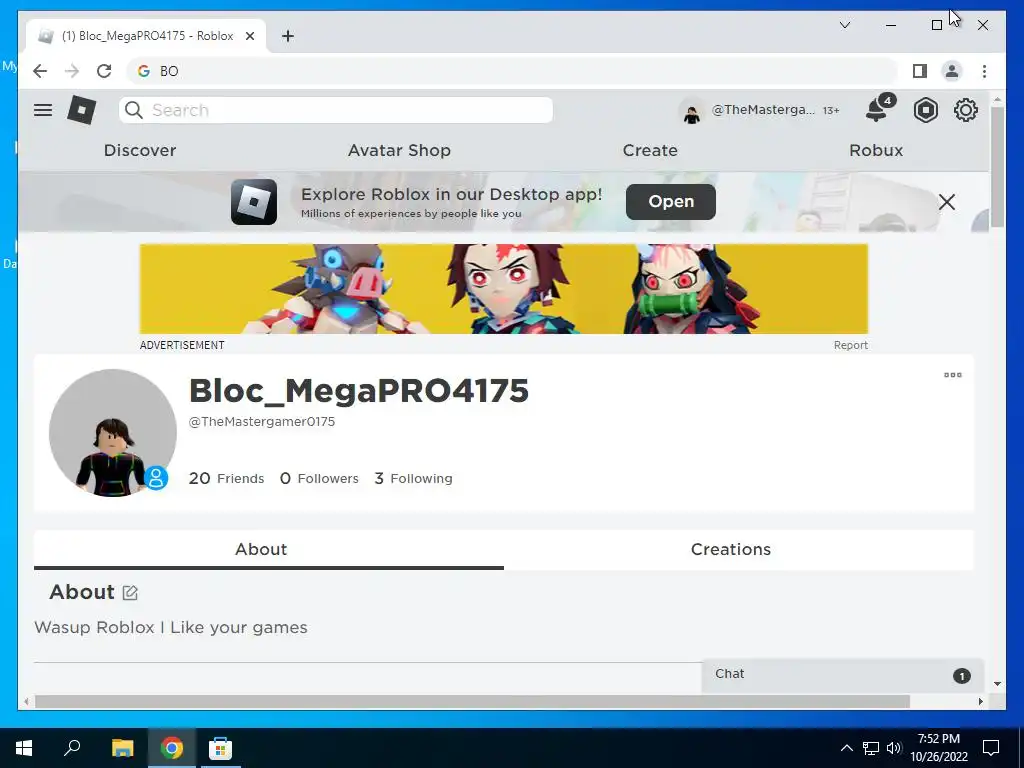Viewport: 1024px width, 768px height.
Task: Click the Roblox desktop app logo
Action: pos(254,202)
